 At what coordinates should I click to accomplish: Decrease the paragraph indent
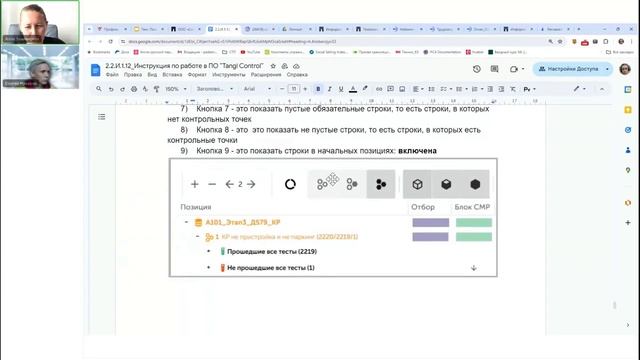pos(490,89)
